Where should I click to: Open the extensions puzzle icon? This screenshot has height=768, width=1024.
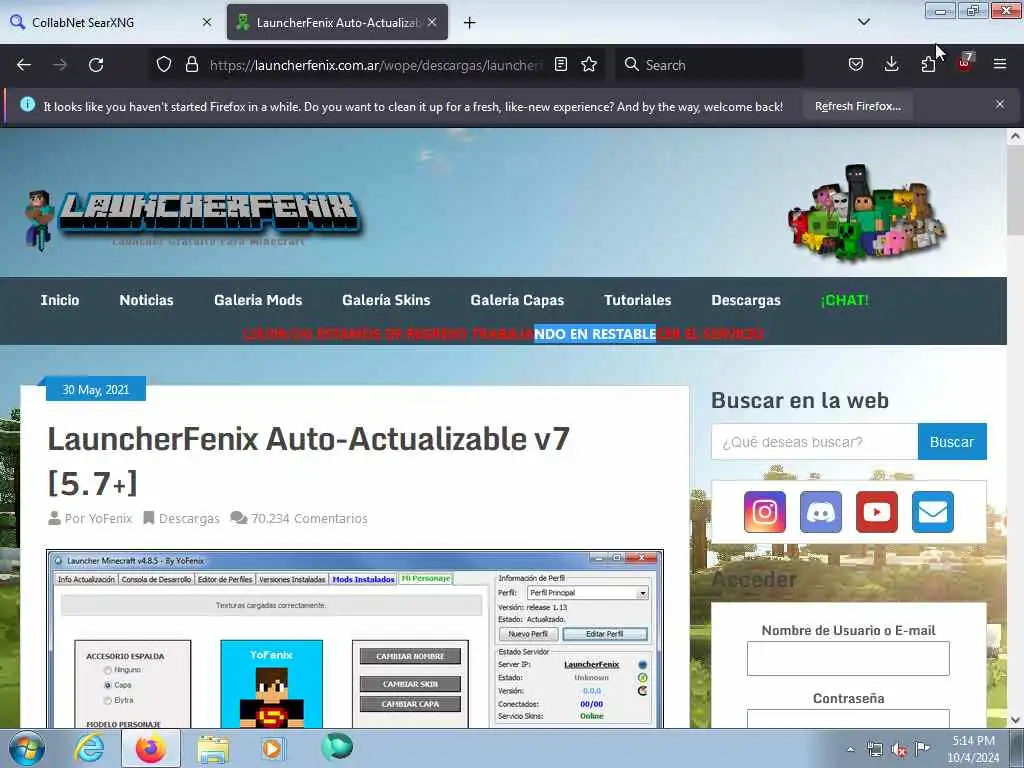tap(928, 64)
